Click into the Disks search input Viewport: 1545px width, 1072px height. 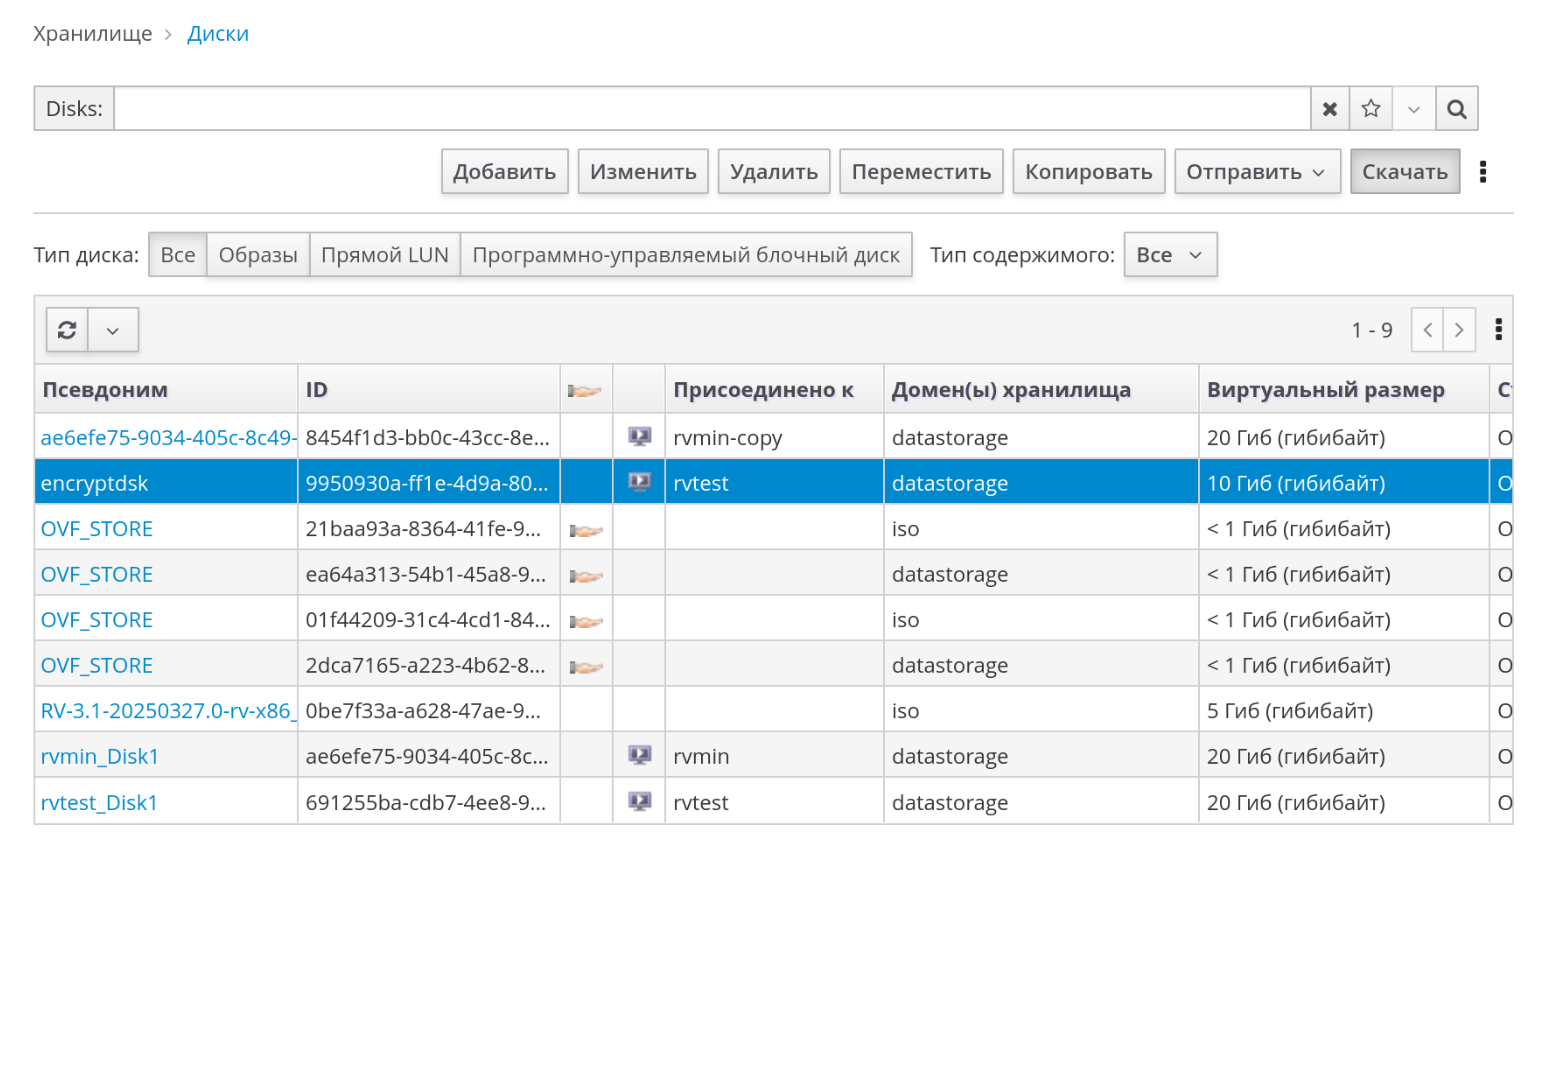tap(711, 109)
